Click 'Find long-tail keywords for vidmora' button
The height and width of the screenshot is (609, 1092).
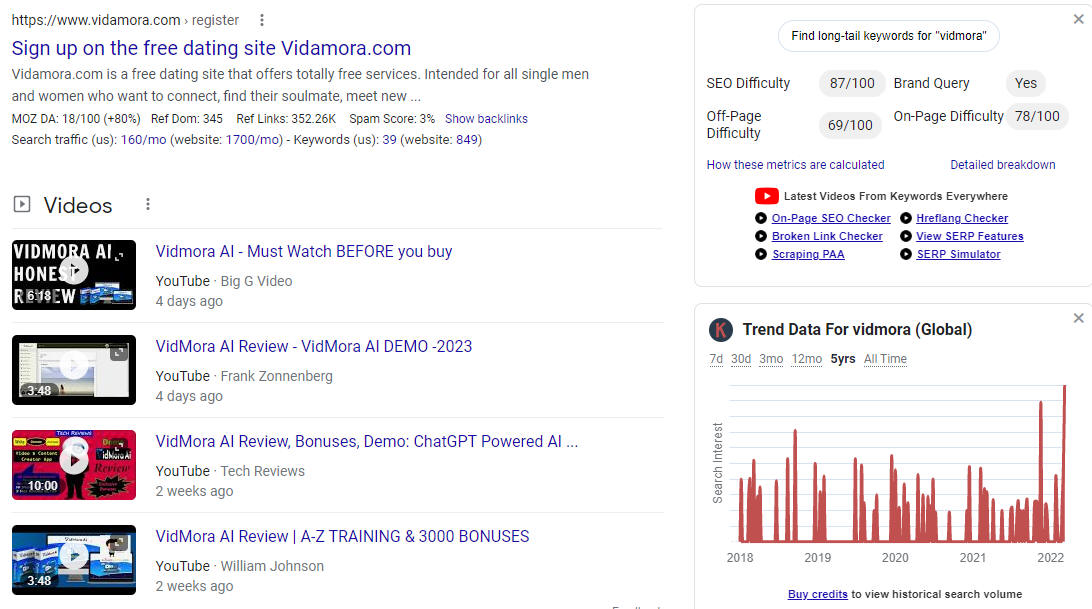(889, 36)
